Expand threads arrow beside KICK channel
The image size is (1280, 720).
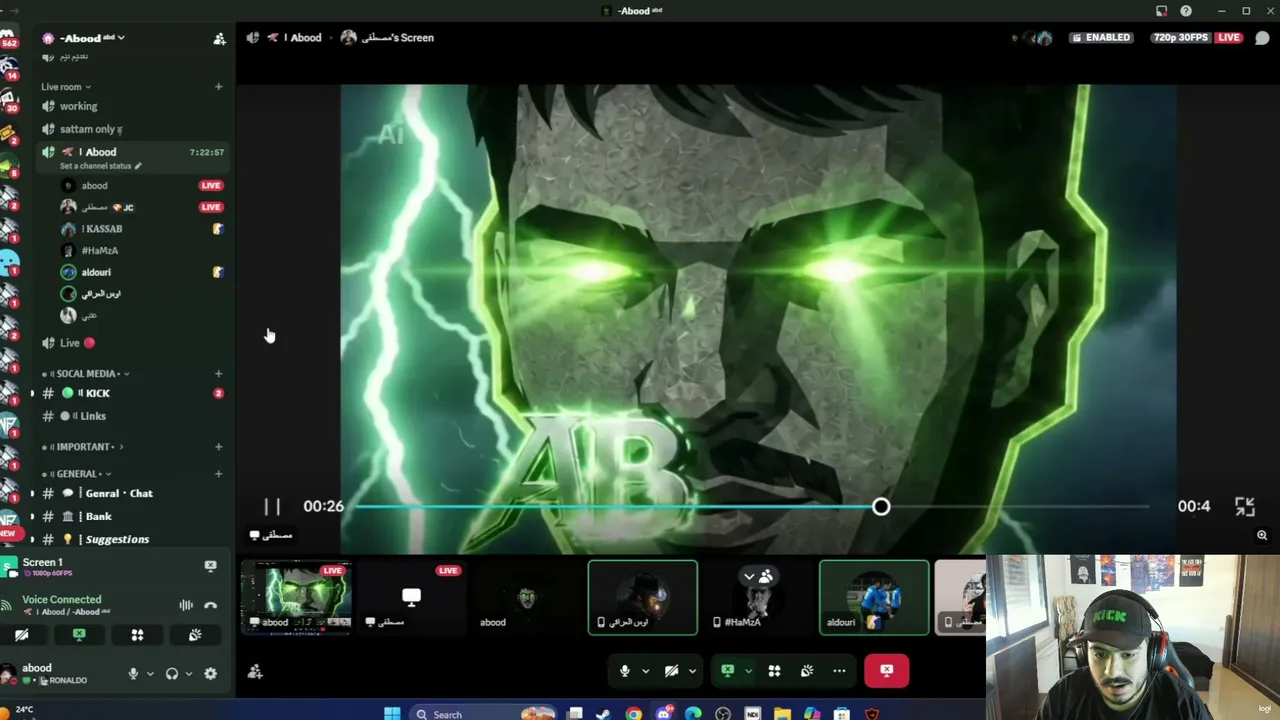click(31, 393)
